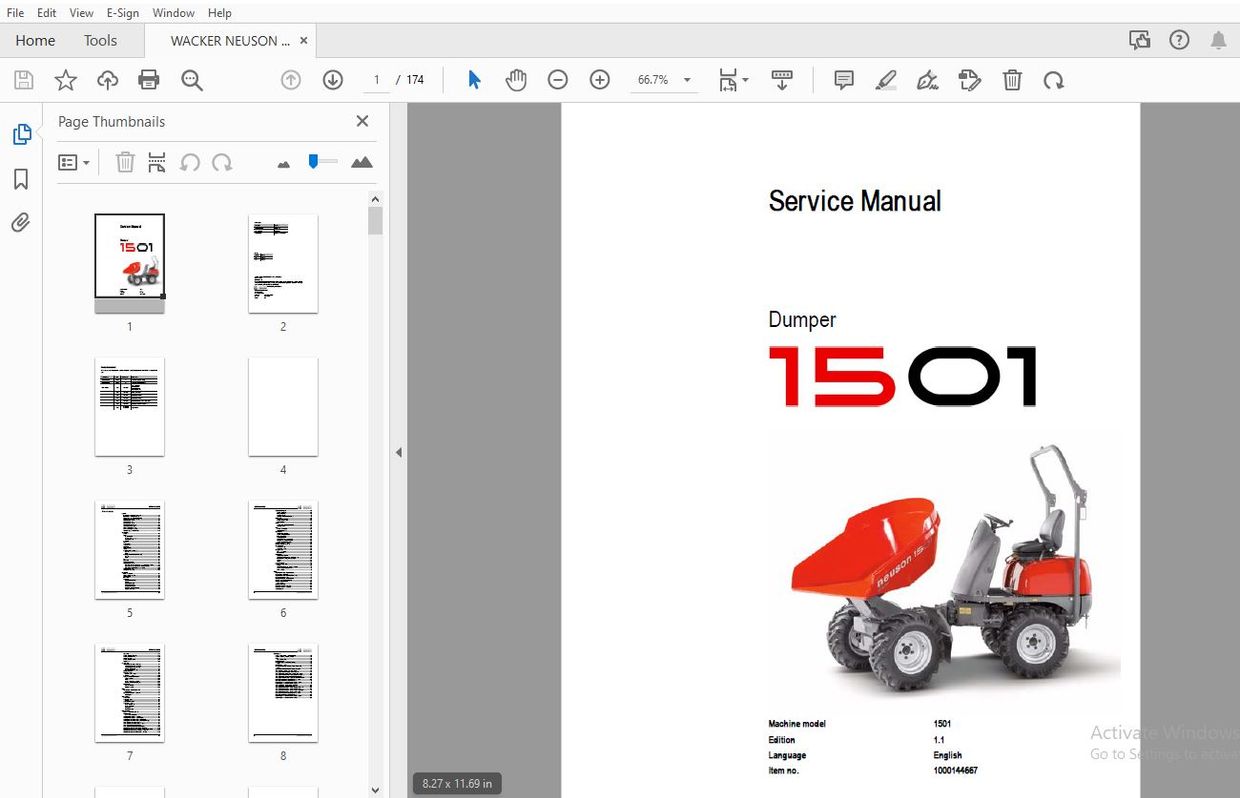Viewport: 1240px width, 798px height.
Task: Open the Bookmarks panel
Action: [20, 178]
